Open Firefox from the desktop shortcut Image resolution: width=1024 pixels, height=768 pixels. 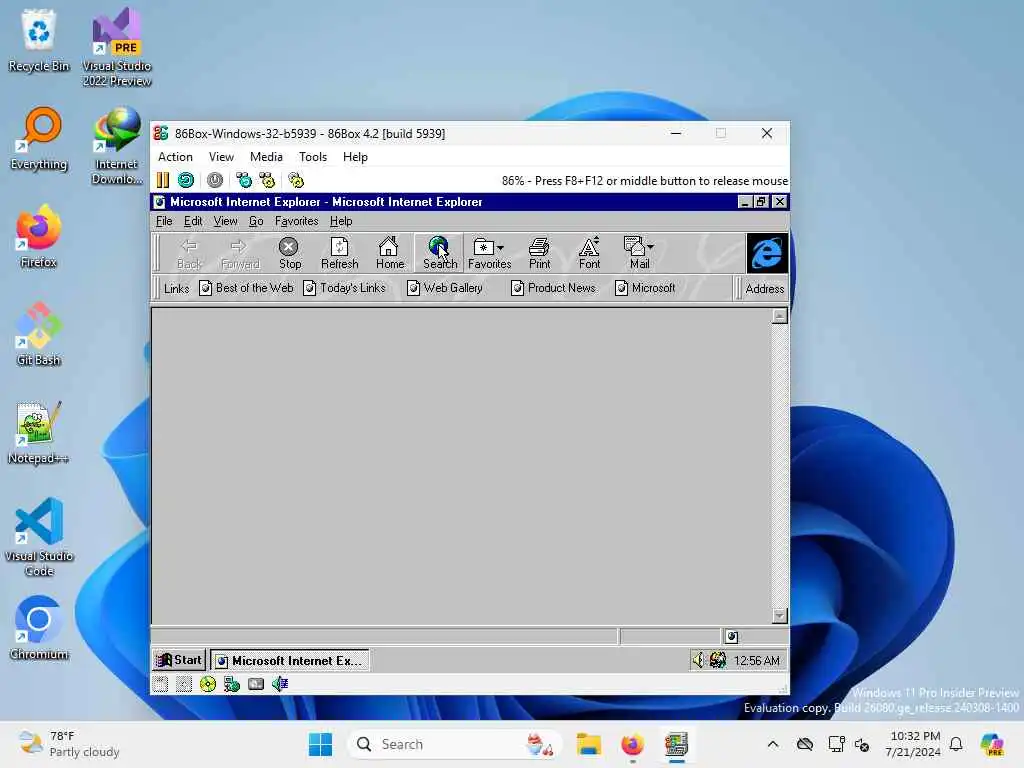pyautogui.click(x=39, y=236)
